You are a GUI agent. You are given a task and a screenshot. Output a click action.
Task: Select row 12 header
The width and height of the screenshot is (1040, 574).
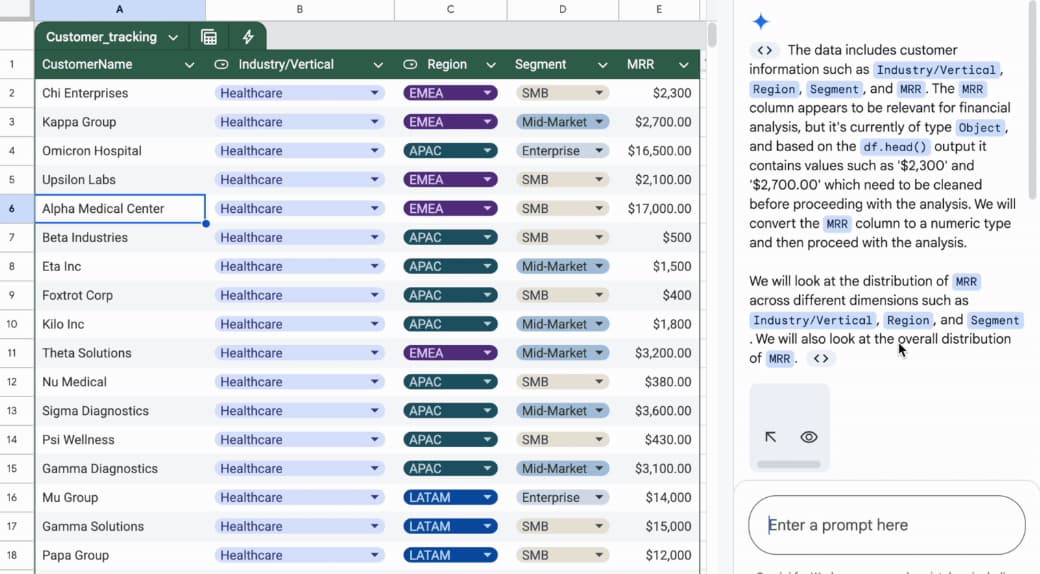pos(12,382)
